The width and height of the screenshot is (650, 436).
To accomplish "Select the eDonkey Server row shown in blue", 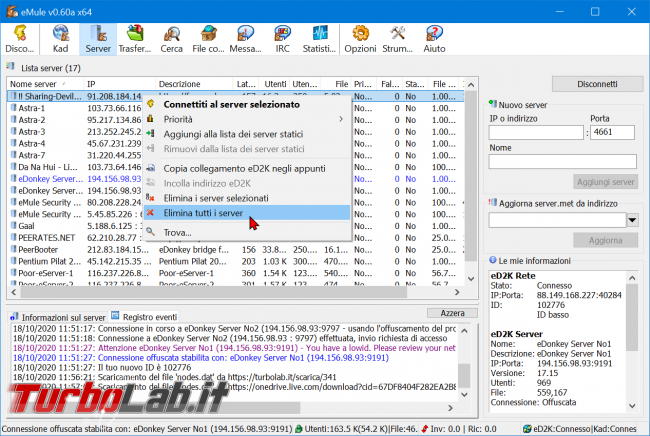I will [x=236, y=179].
